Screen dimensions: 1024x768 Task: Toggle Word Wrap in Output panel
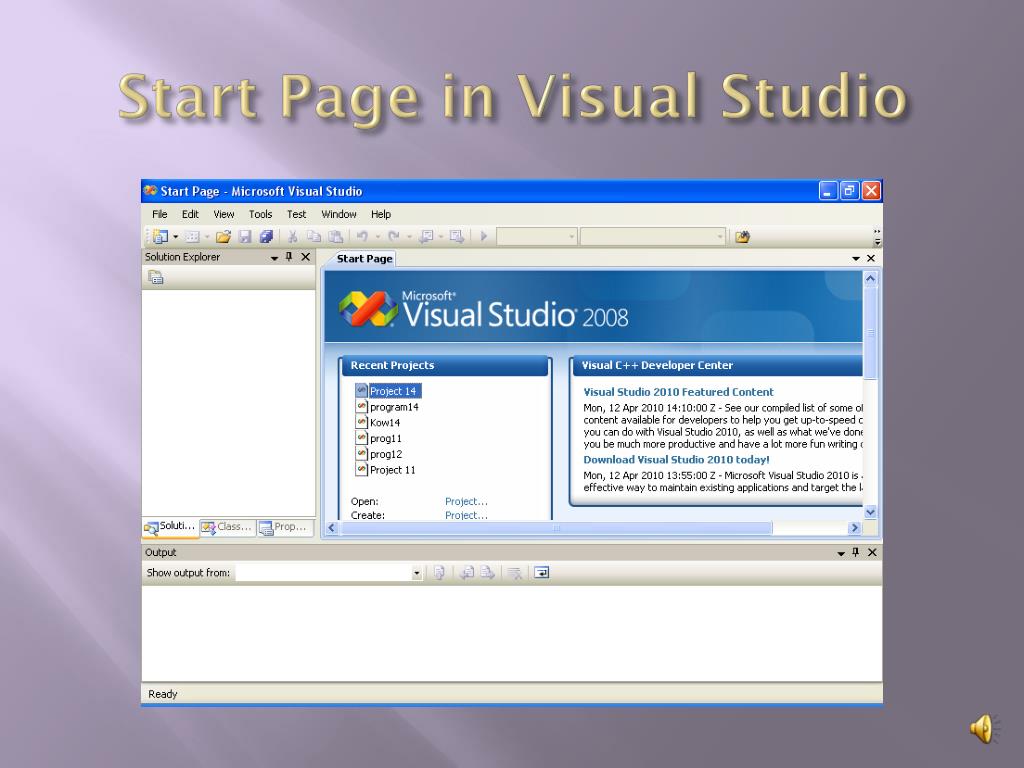click(541, 573)
